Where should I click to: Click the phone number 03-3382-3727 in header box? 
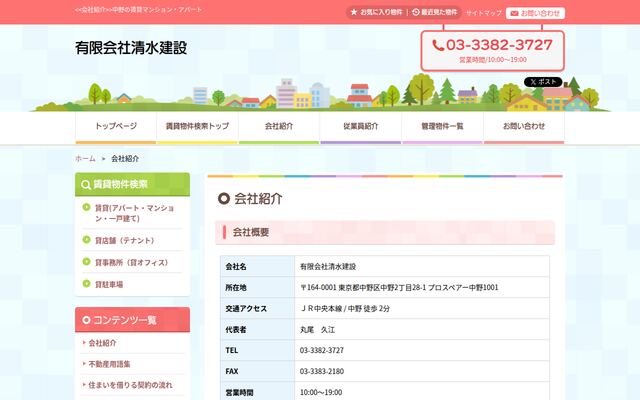(499, 45)
